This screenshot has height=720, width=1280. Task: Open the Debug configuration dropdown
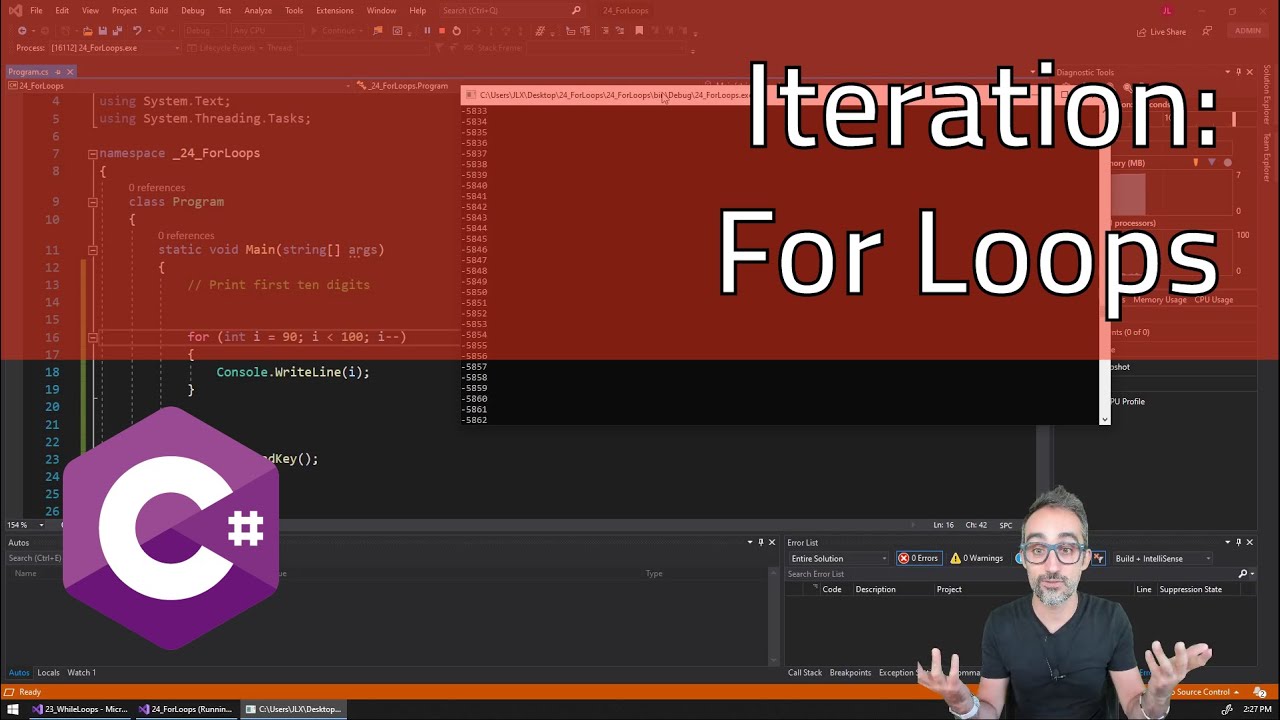pyautogui.click(x=203, y=31)
